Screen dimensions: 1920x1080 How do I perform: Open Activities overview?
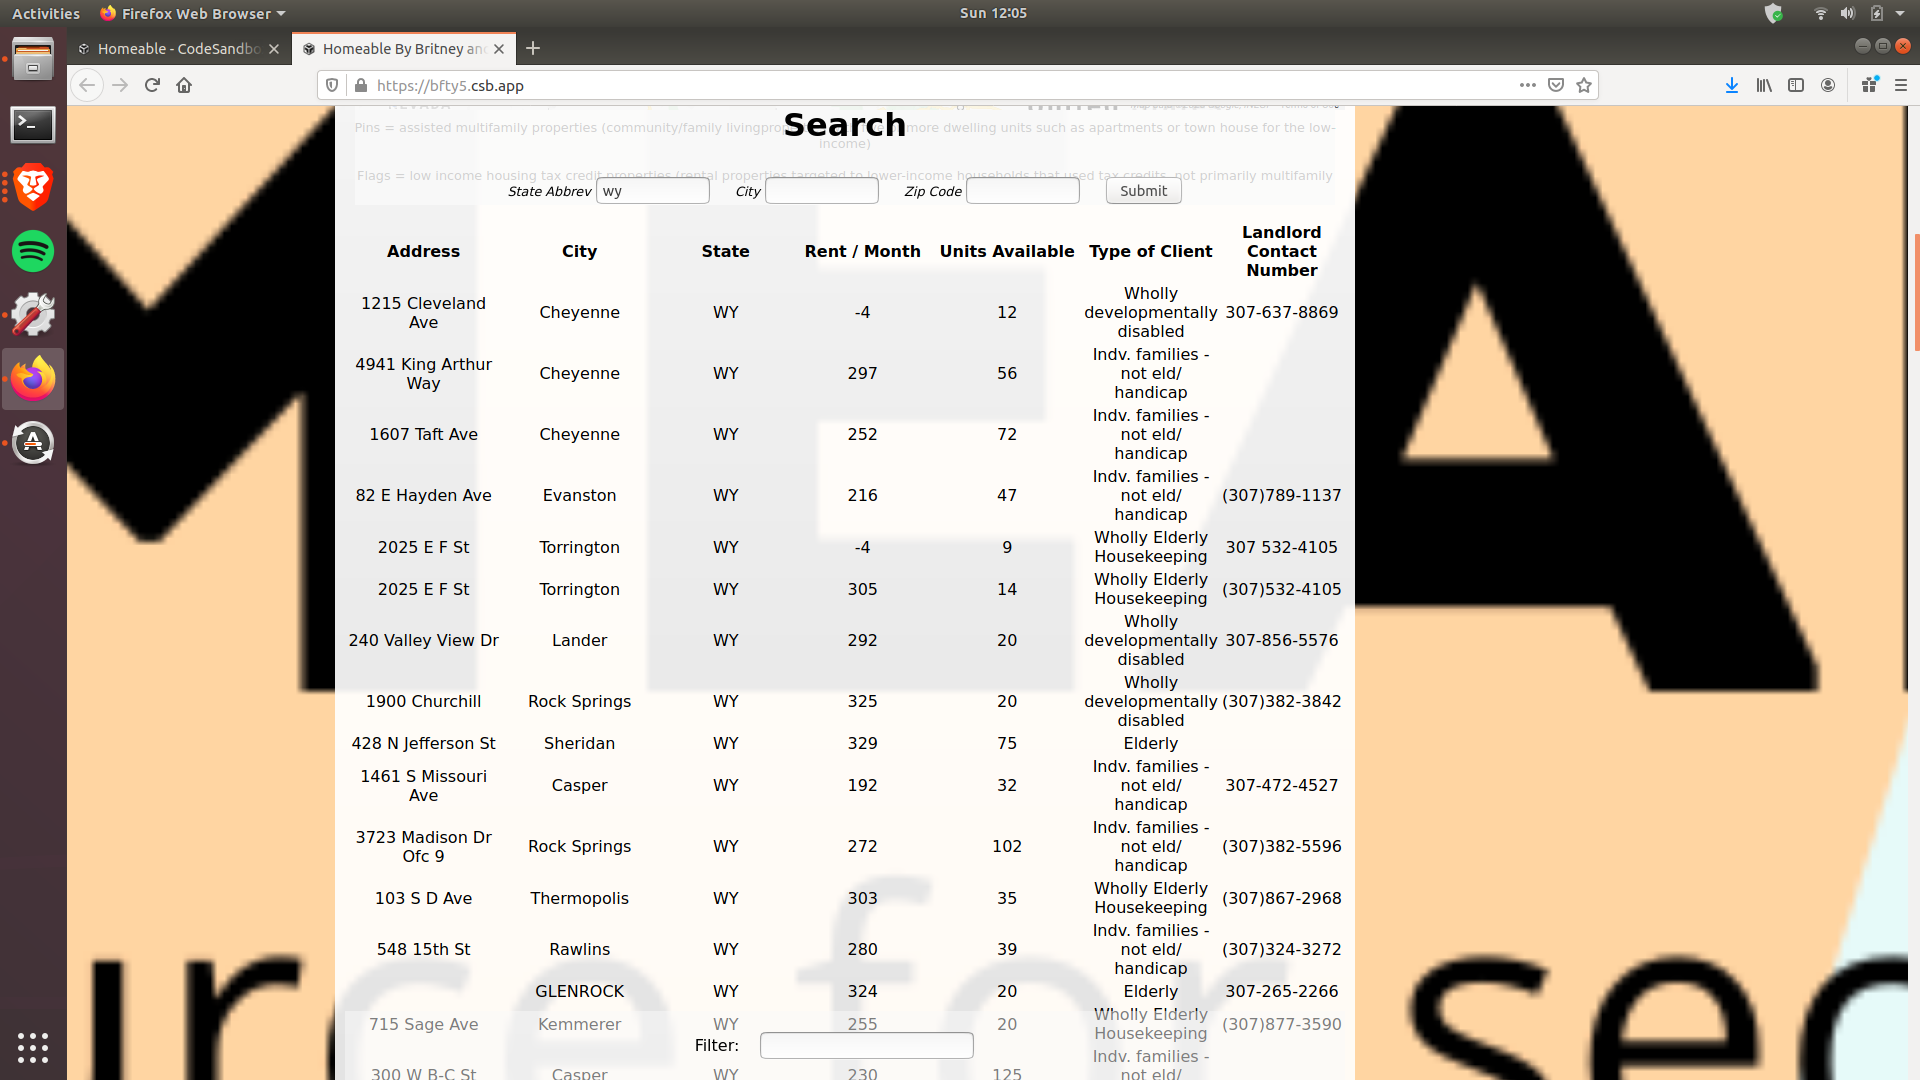tap(46, 13)
